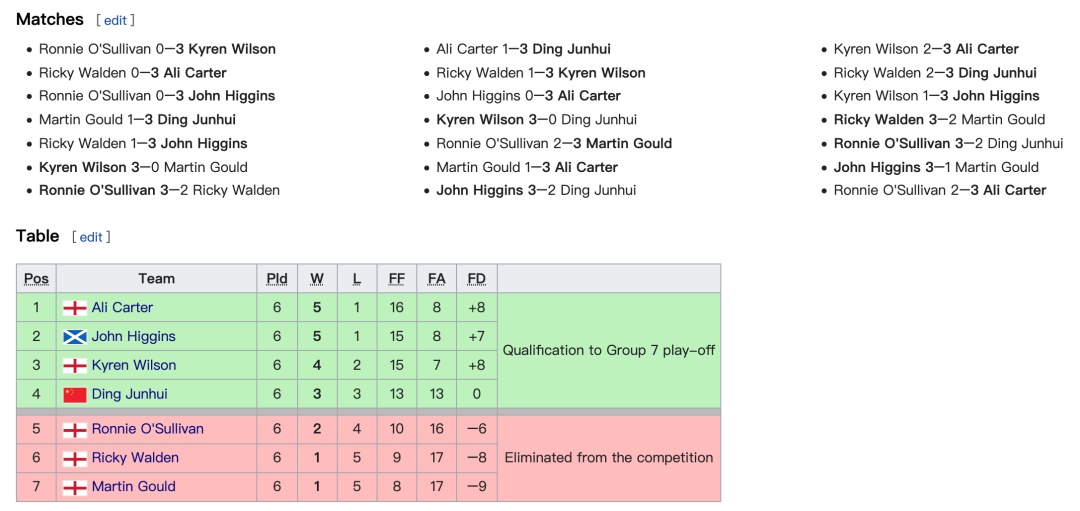The height and width of the screenshot is (511, 1080).
Task: Click the Pld column header
Action: click(277, 279)
